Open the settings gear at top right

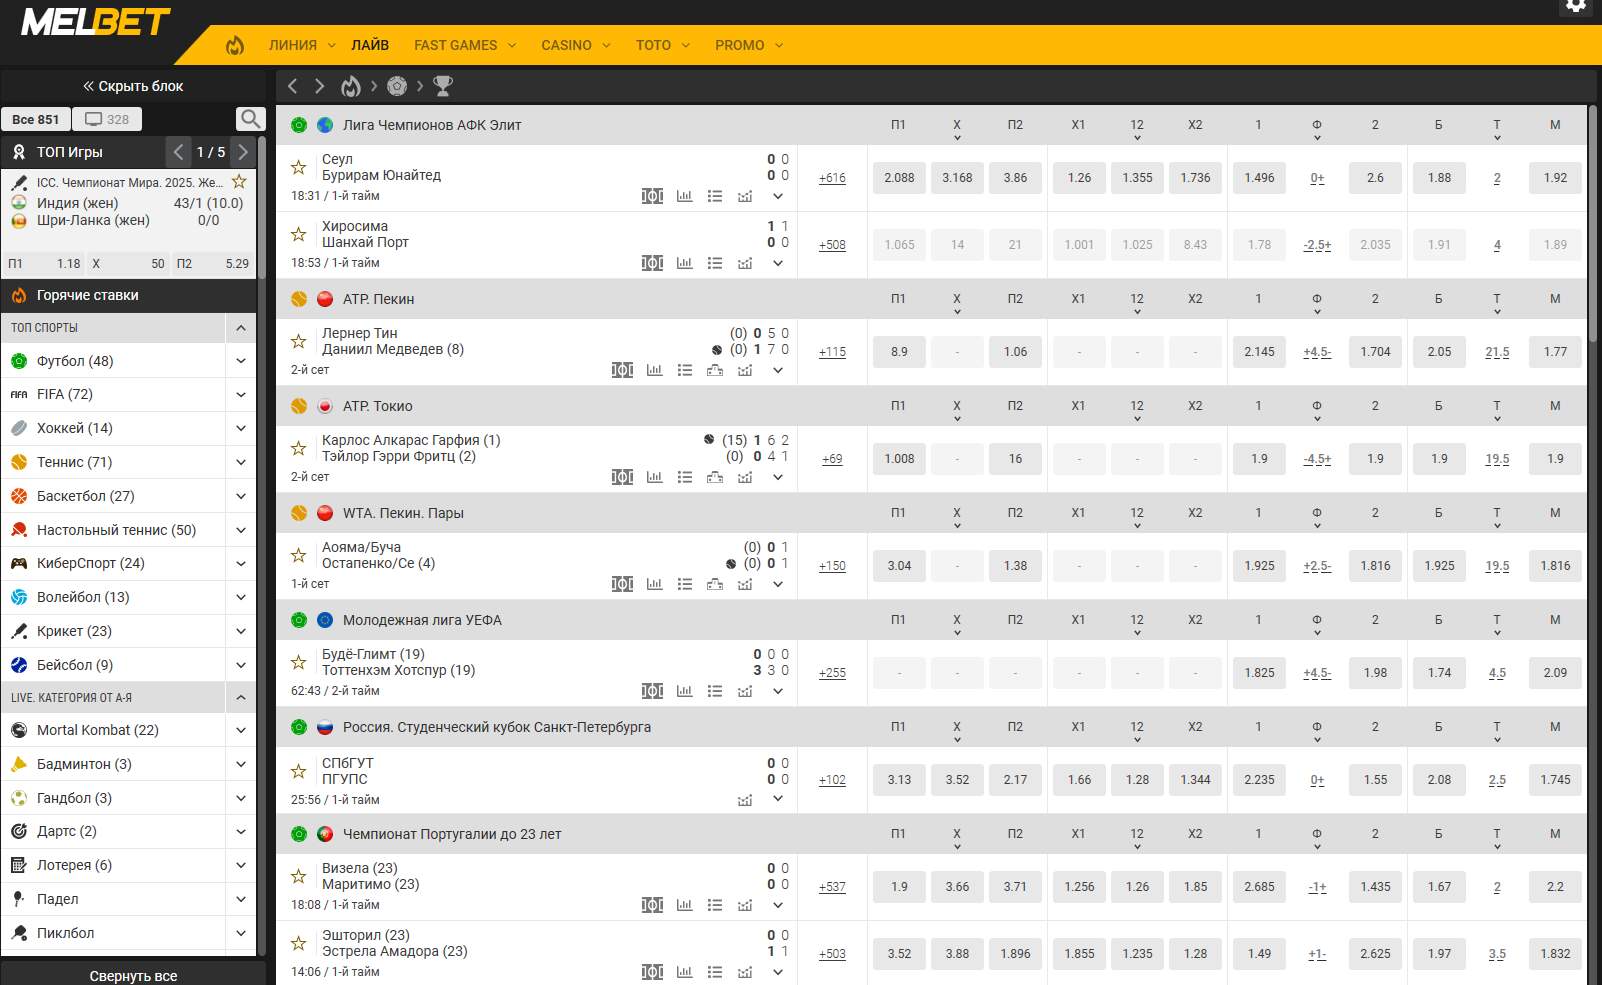point(1576,5)
